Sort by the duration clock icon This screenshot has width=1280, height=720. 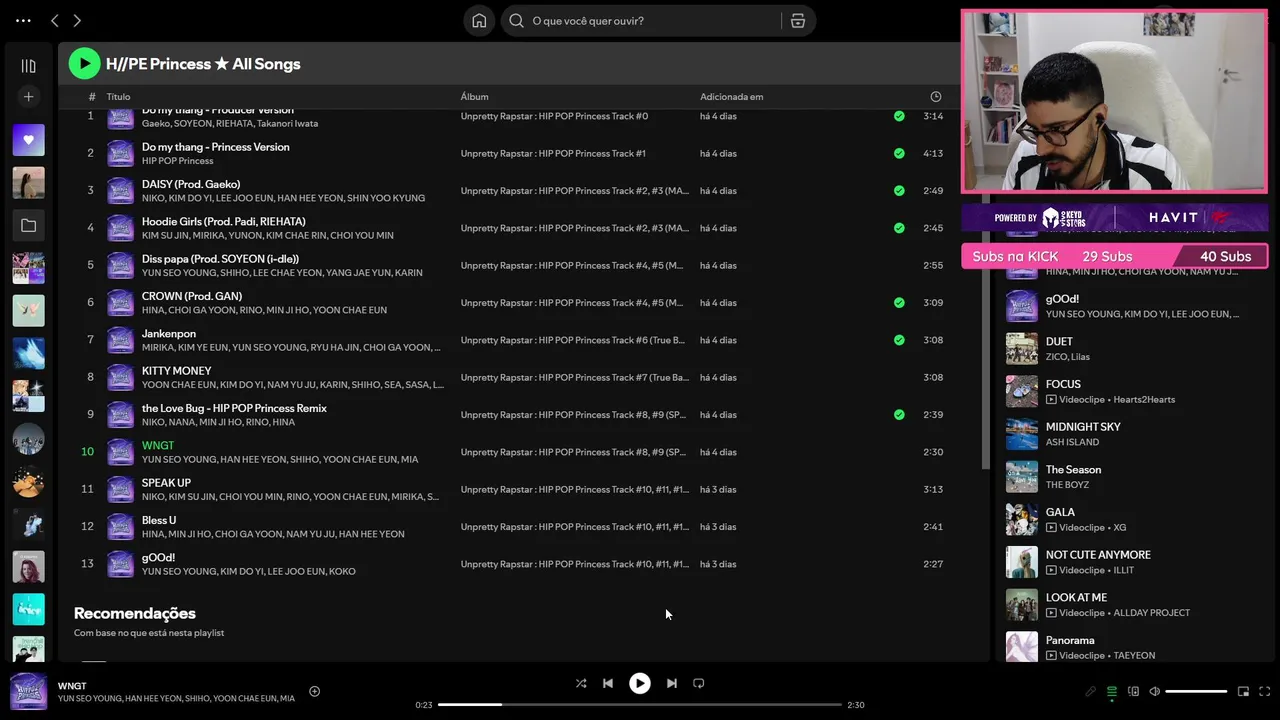(936, 97)
